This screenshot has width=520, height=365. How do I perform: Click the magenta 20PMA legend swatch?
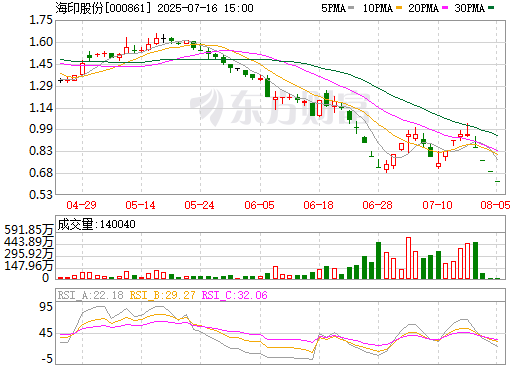[x=445, y=8]
